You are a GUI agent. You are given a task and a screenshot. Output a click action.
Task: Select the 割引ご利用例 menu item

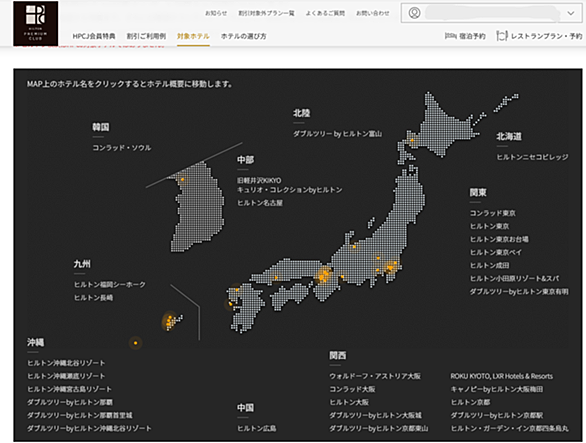click(x=146, y=36)
